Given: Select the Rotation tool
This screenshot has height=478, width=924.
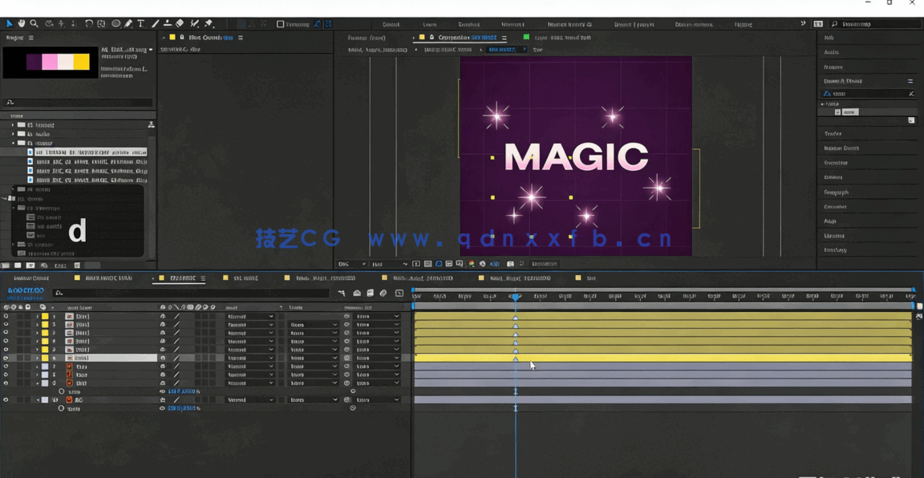Looking at the screenshot, I should tap(89, 23).
